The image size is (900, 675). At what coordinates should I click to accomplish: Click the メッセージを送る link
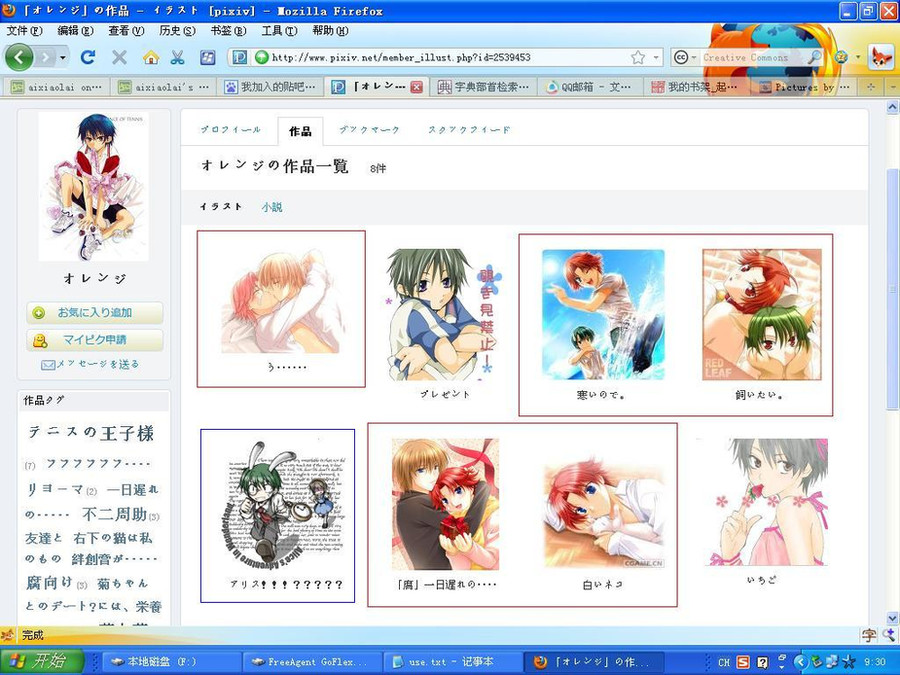[90, 364]
